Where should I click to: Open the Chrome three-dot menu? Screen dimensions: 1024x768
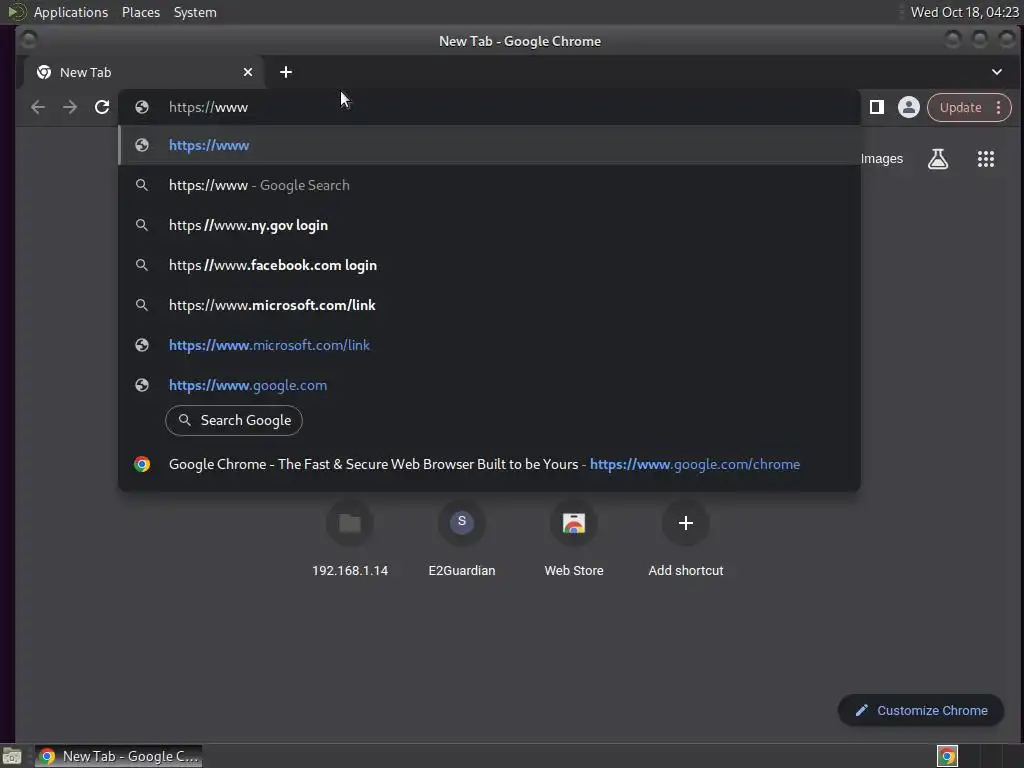pyautogui.click(x=999, y=107)
